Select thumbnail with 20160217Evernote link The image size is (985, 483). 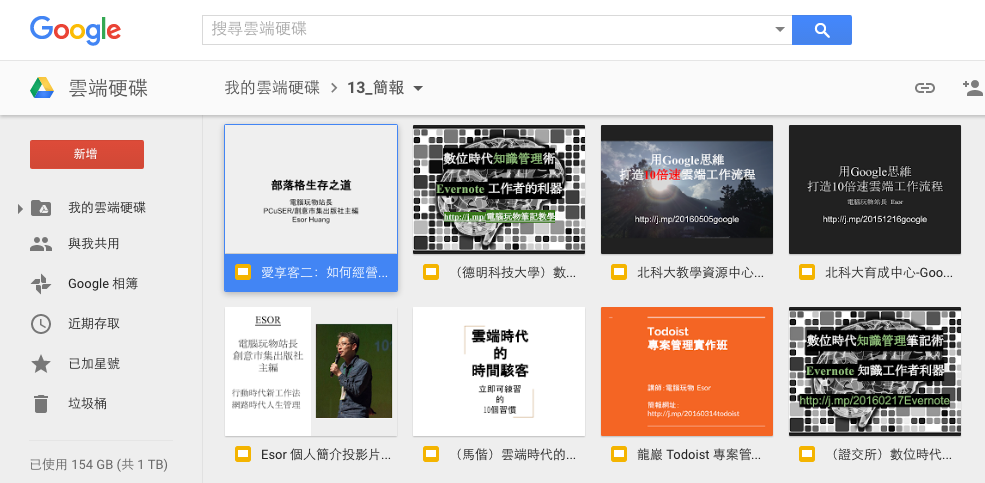(x=875, y=371)
